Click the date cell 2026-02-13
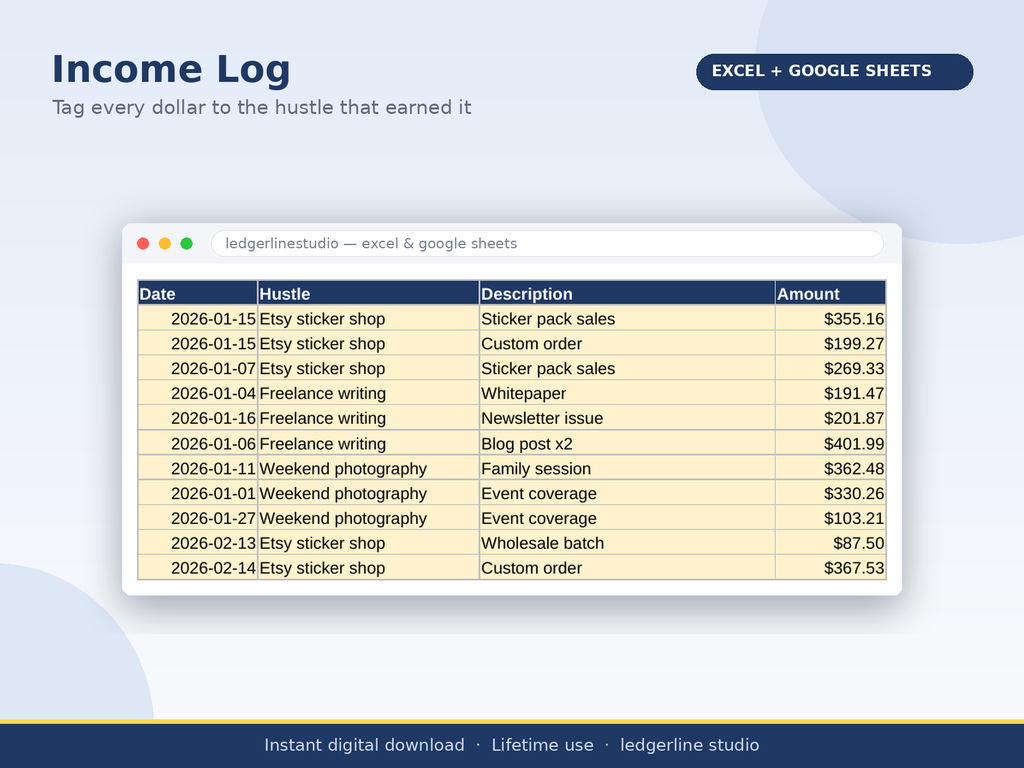Viewport: 1024px width, 768px height. [x=197, y=543]
